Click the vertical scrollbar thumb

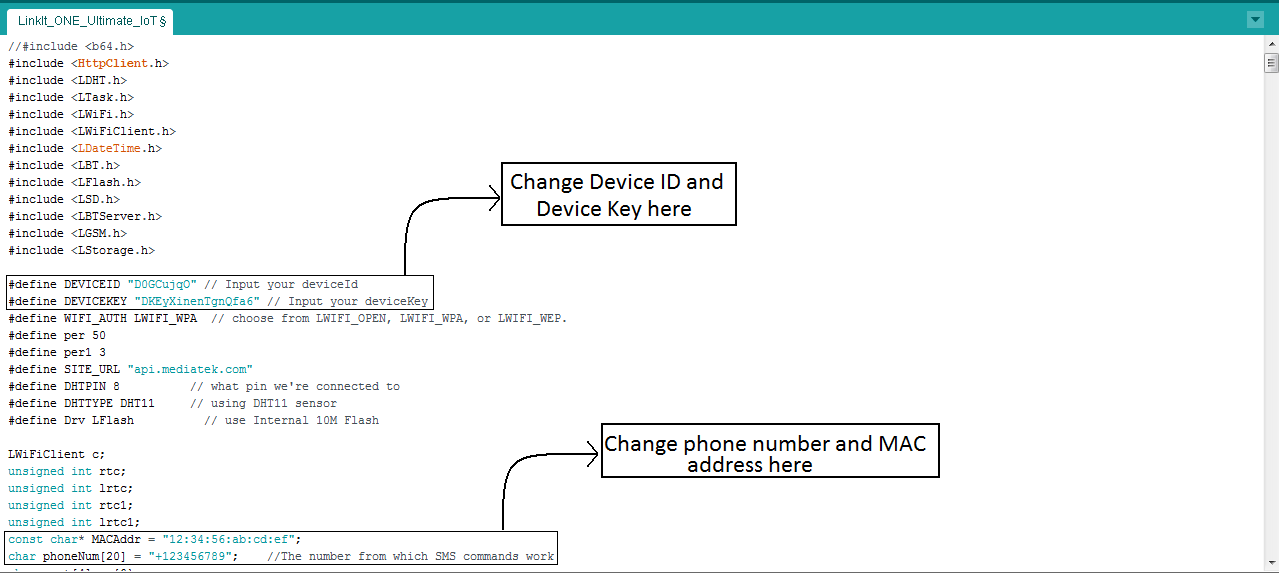point(1271,64)
